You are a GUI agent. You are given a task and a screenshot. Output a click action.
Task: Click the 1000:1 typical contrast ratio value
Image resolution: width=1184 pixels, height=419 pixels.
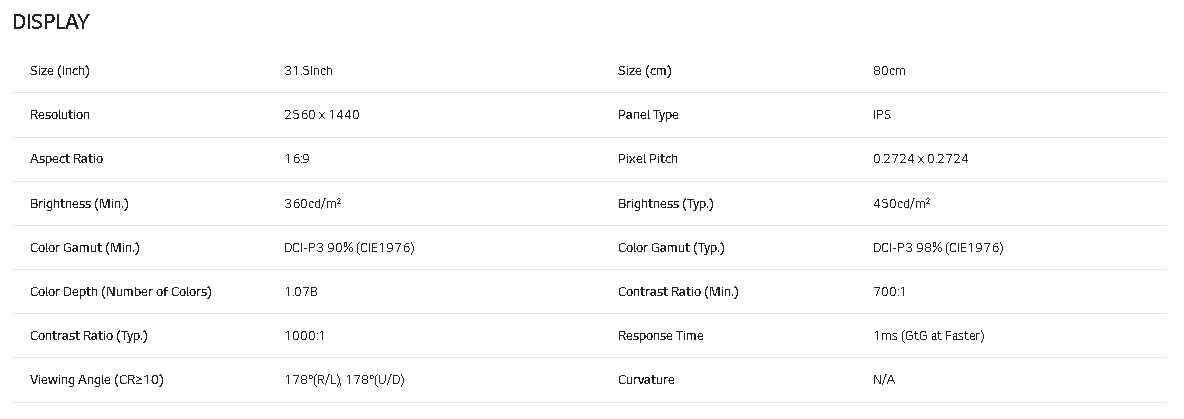[x=304, y=336]
